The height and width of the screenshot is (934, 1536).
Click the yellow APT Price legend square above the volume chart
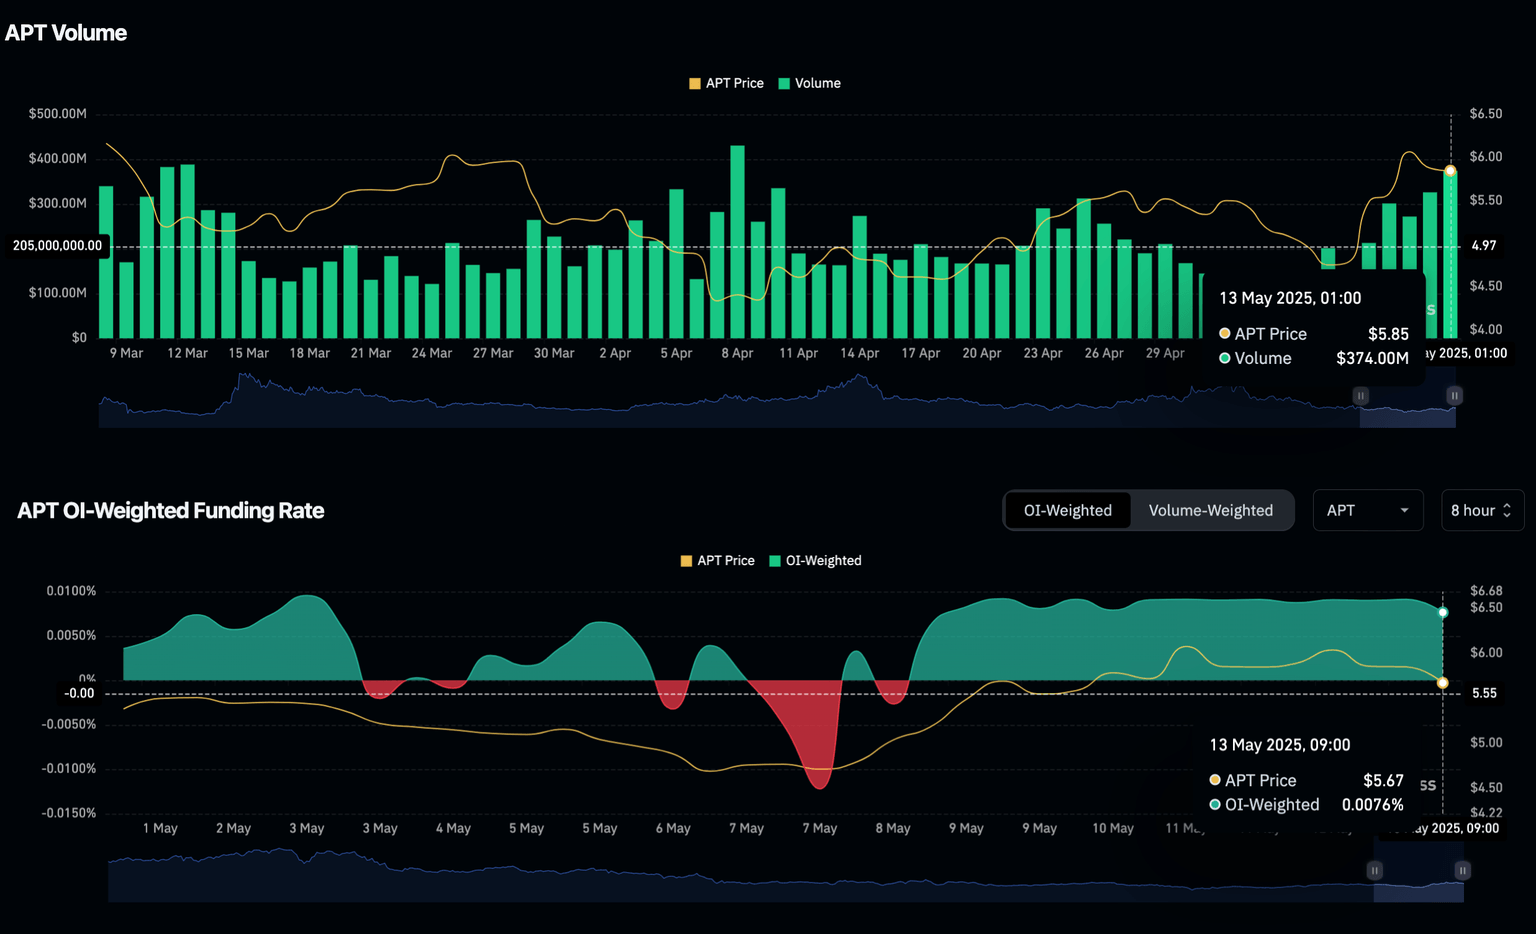[694, 83]
